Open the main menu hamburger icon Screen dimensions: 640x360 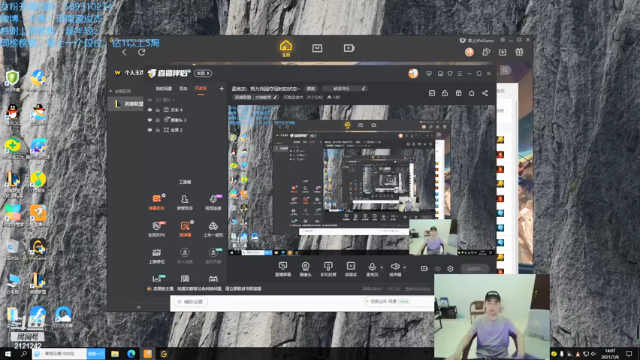tap(460, 73)
